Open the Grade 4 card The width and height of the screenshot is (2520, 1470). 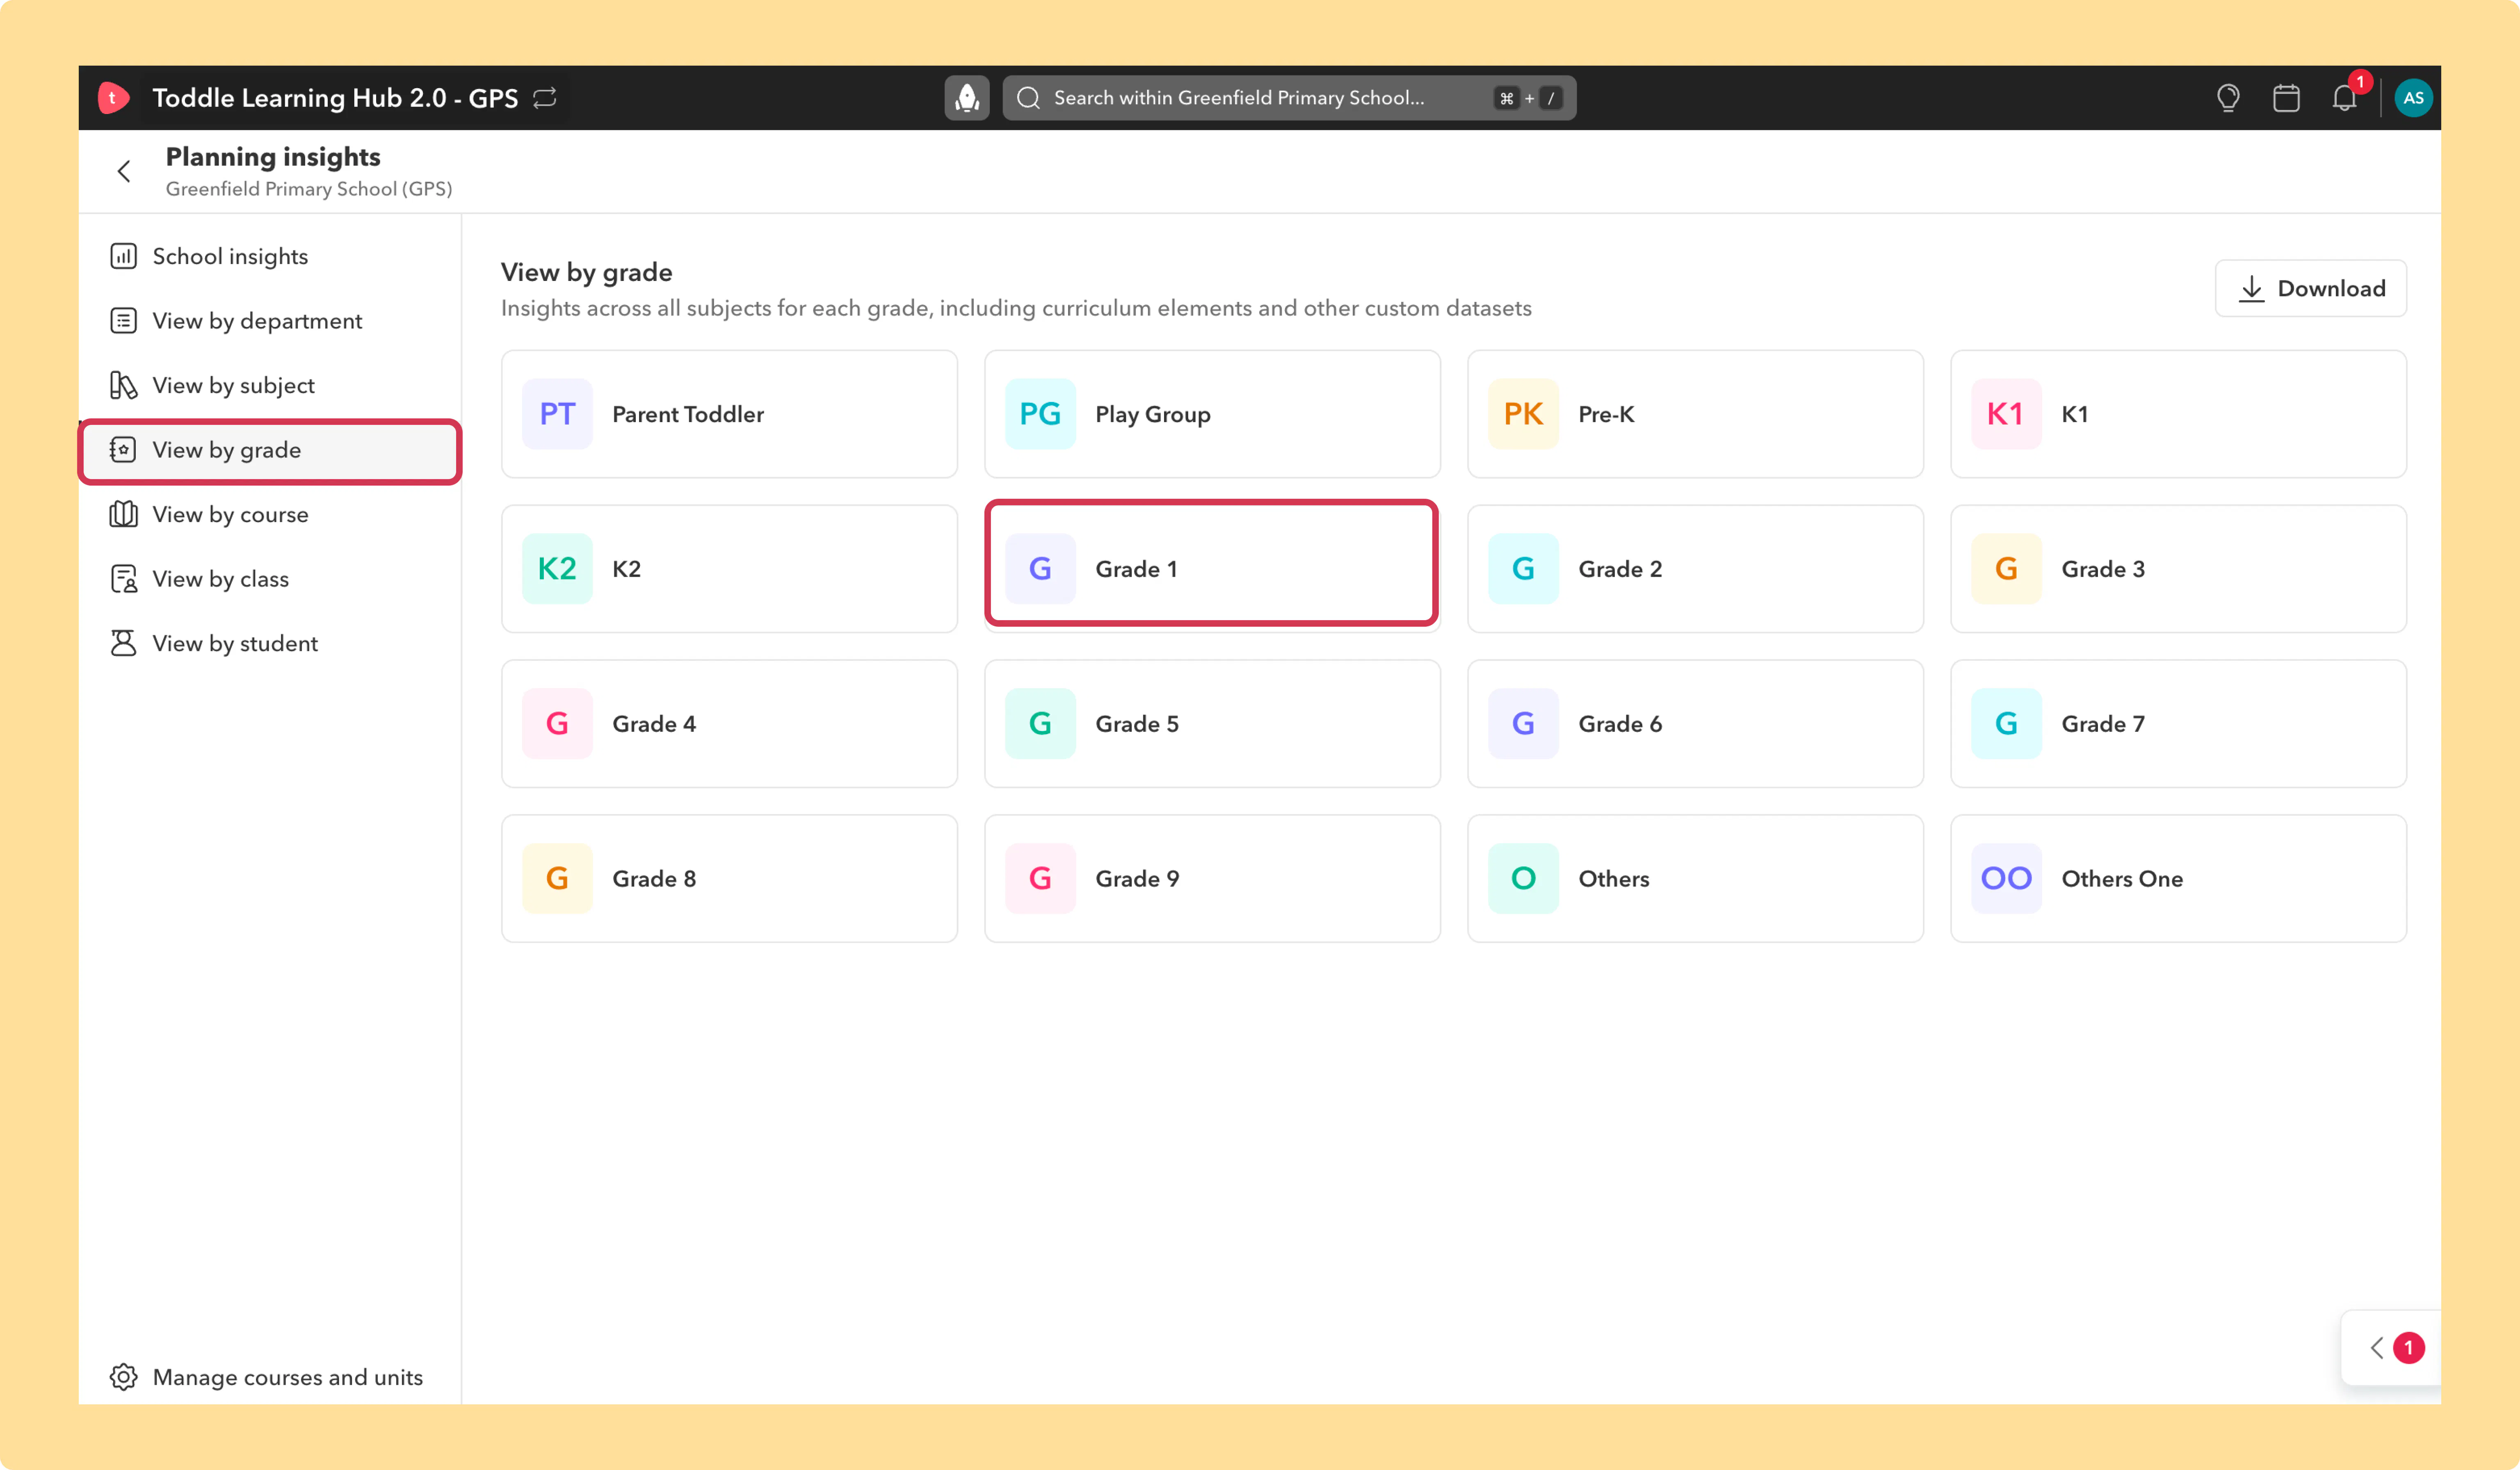[729, 723]
